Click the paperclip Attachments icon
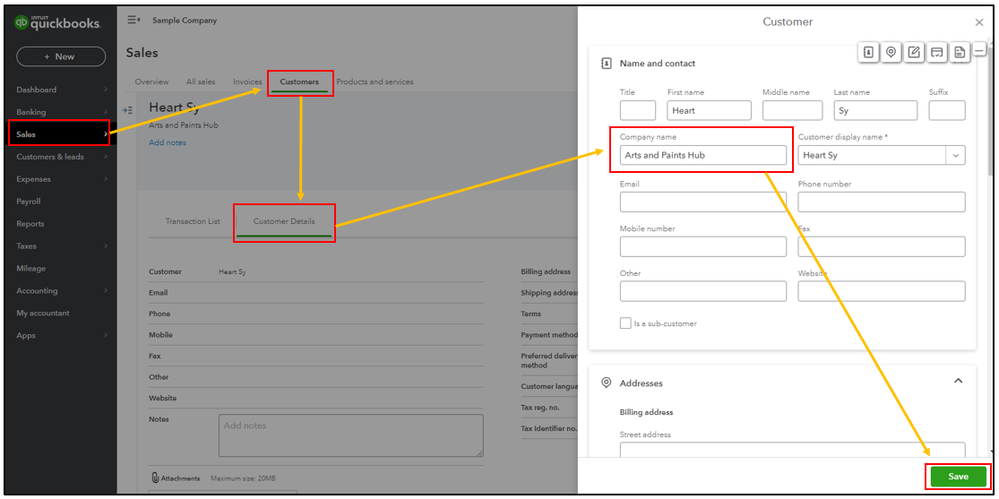The height and width of the screenshot is (499, 999). pyautogui.click(x=155, y=477)
